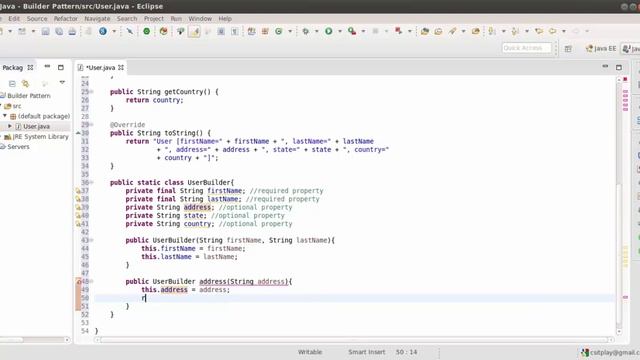Screen dimensions: 640x360
Task: Click the Open Perspective icon
Action: pos(568,49)
